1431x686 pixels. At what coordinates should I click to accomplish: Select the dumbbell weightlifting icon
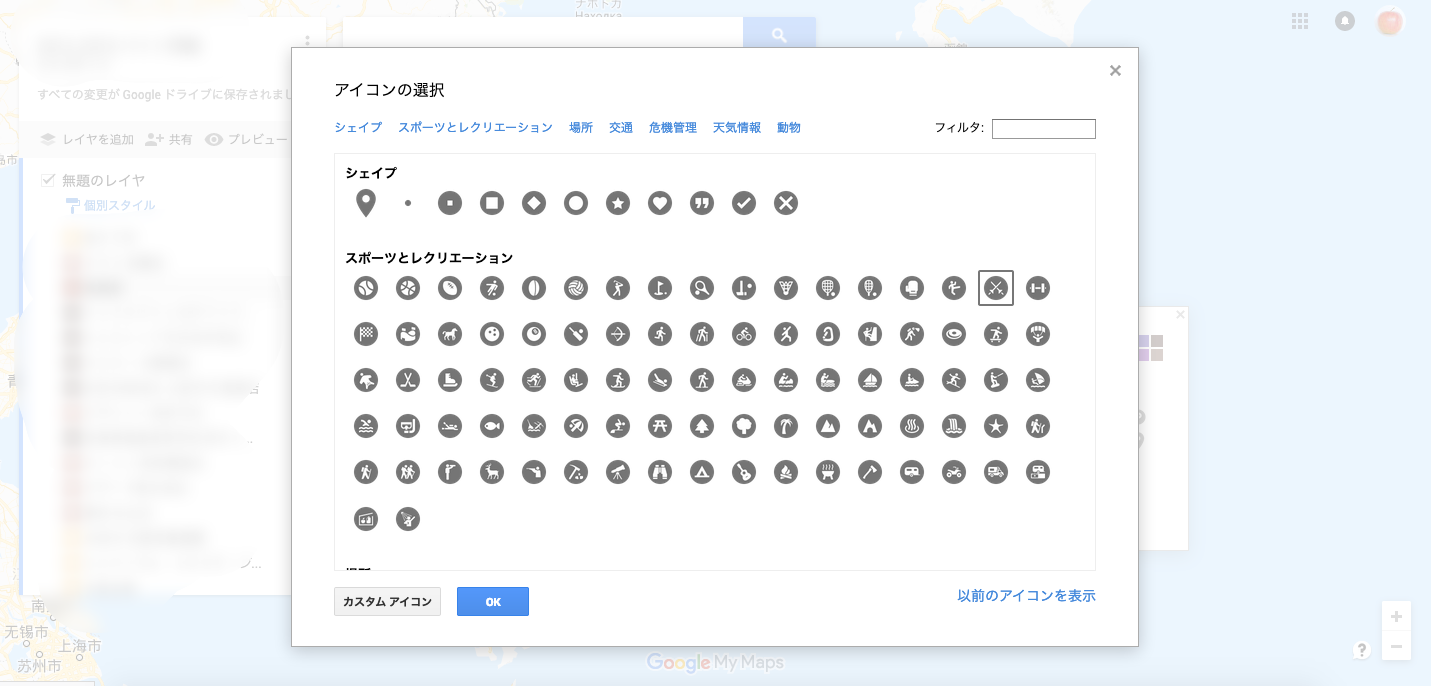point(1038,288)
